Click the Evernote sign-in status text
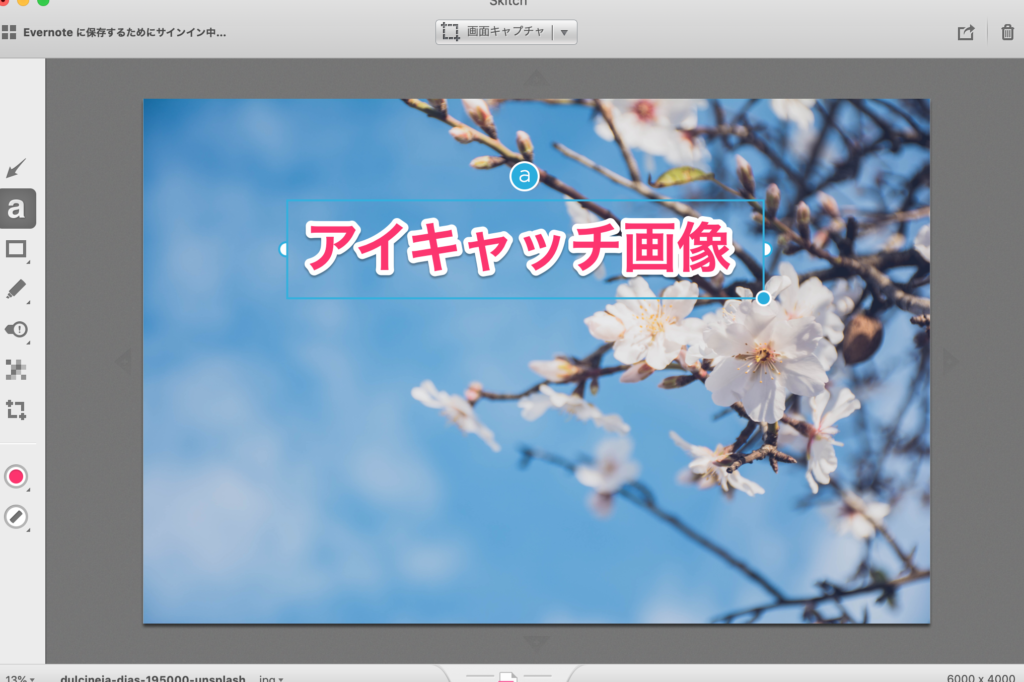The height and width of the screenshot is (682, 1024). 125,32
